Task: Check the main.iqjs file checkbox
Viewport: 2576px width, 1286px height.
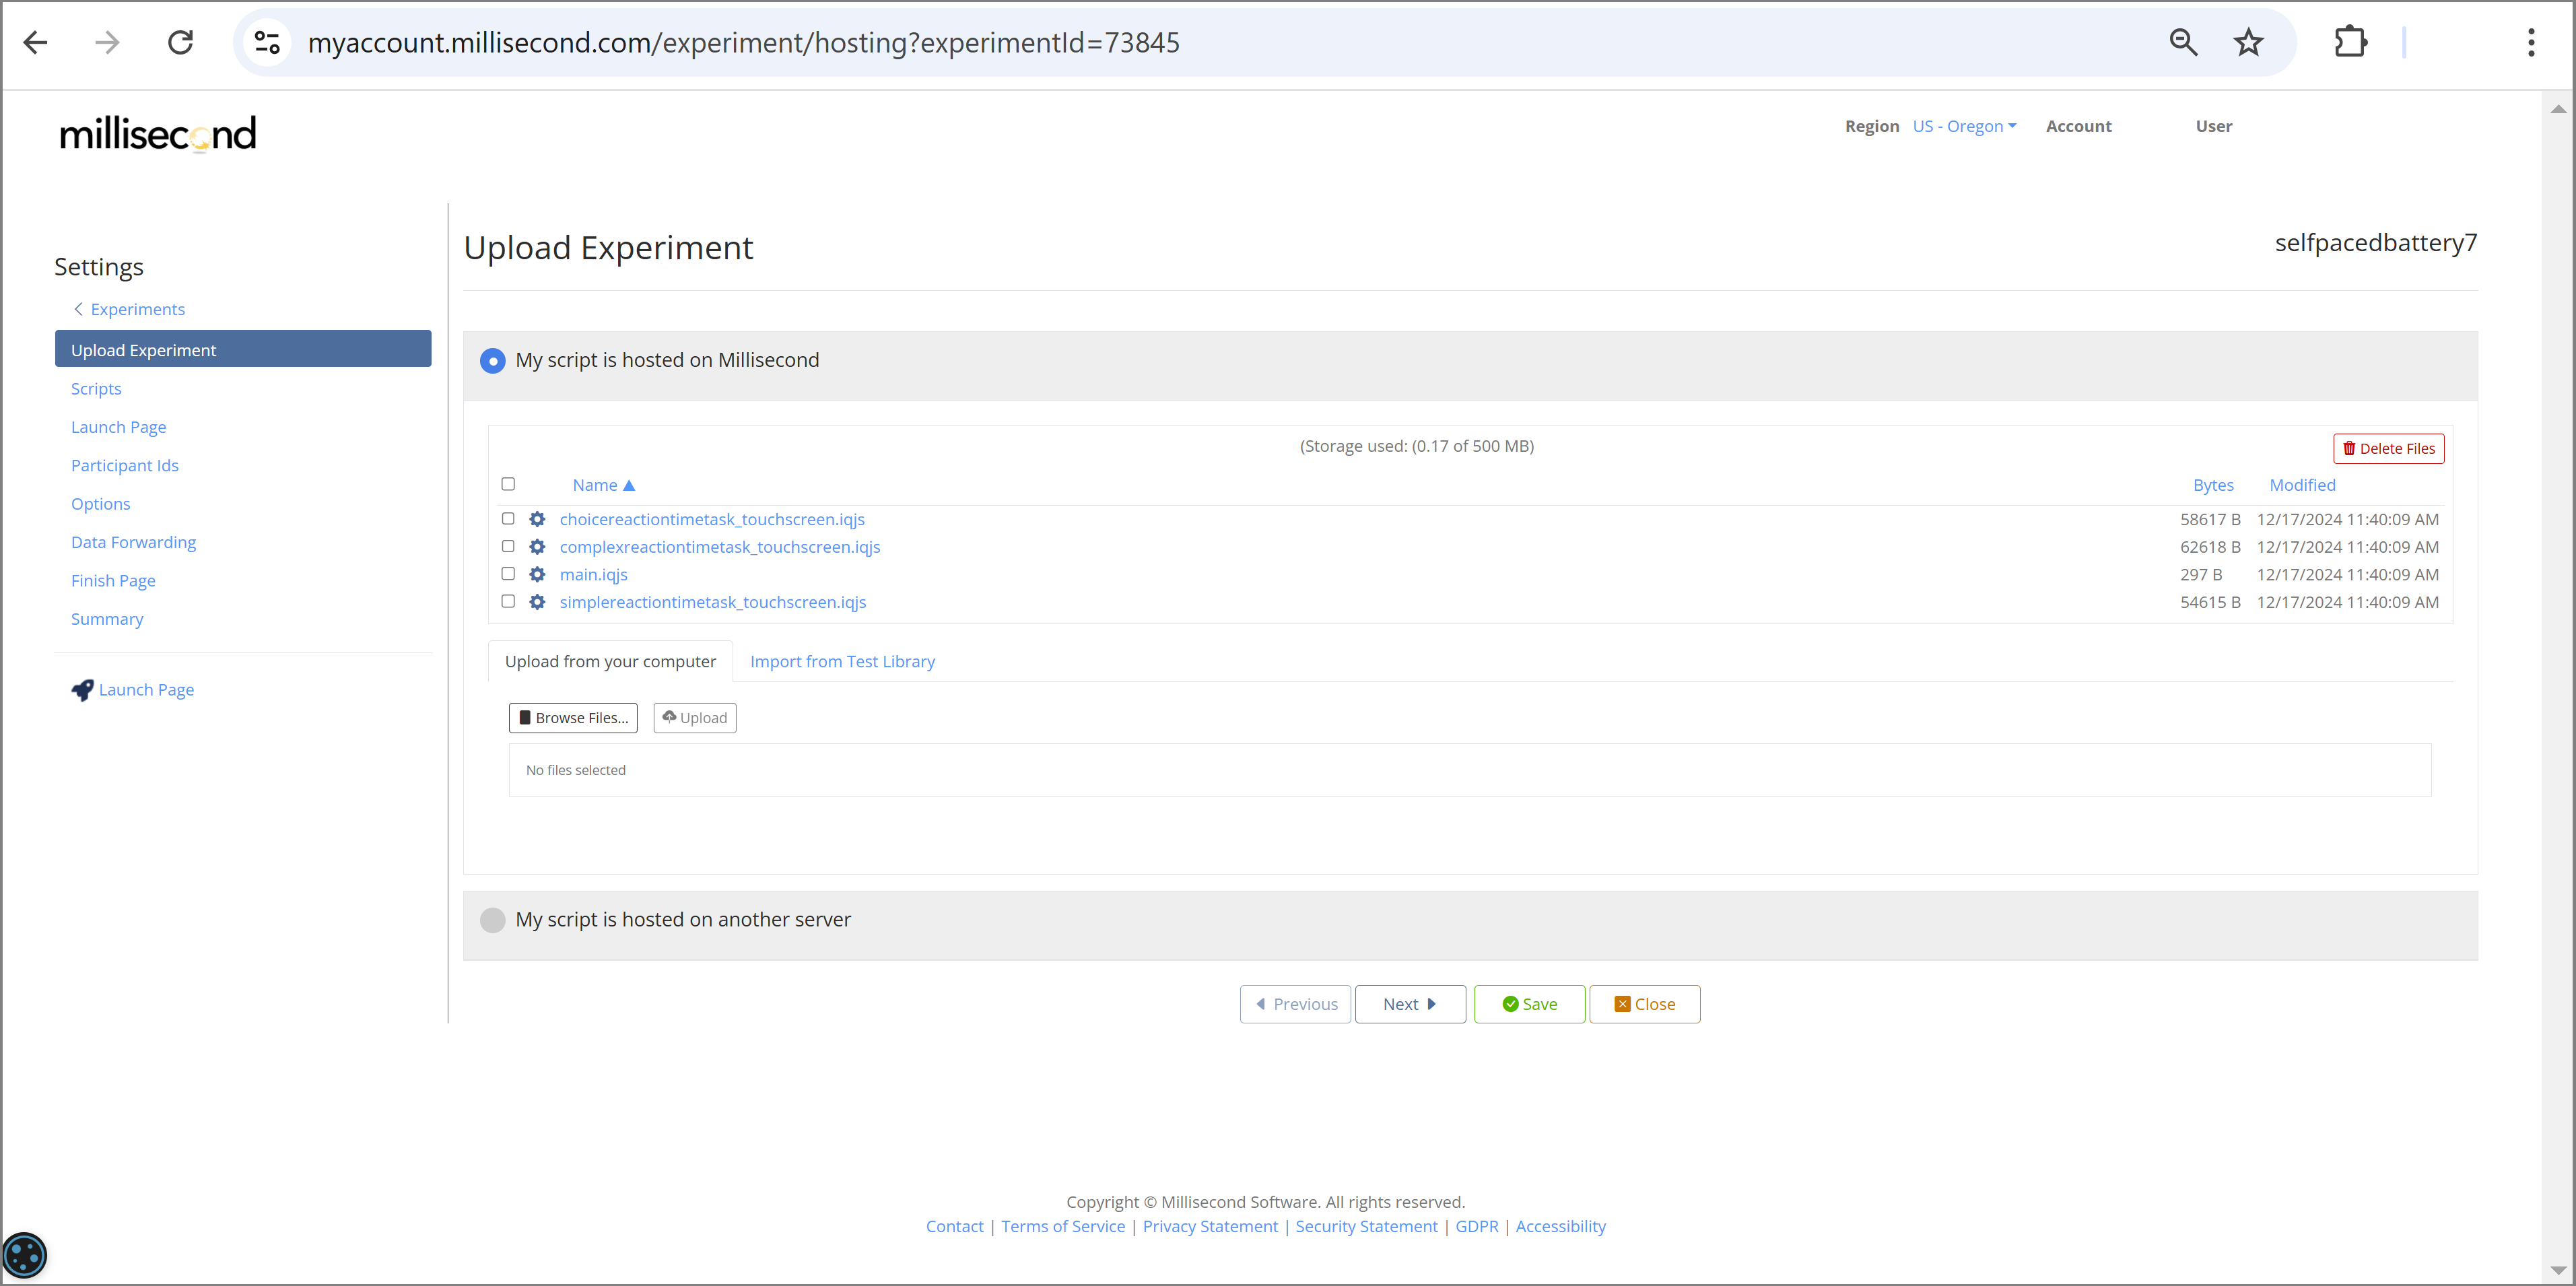Action: click(508, 574)
